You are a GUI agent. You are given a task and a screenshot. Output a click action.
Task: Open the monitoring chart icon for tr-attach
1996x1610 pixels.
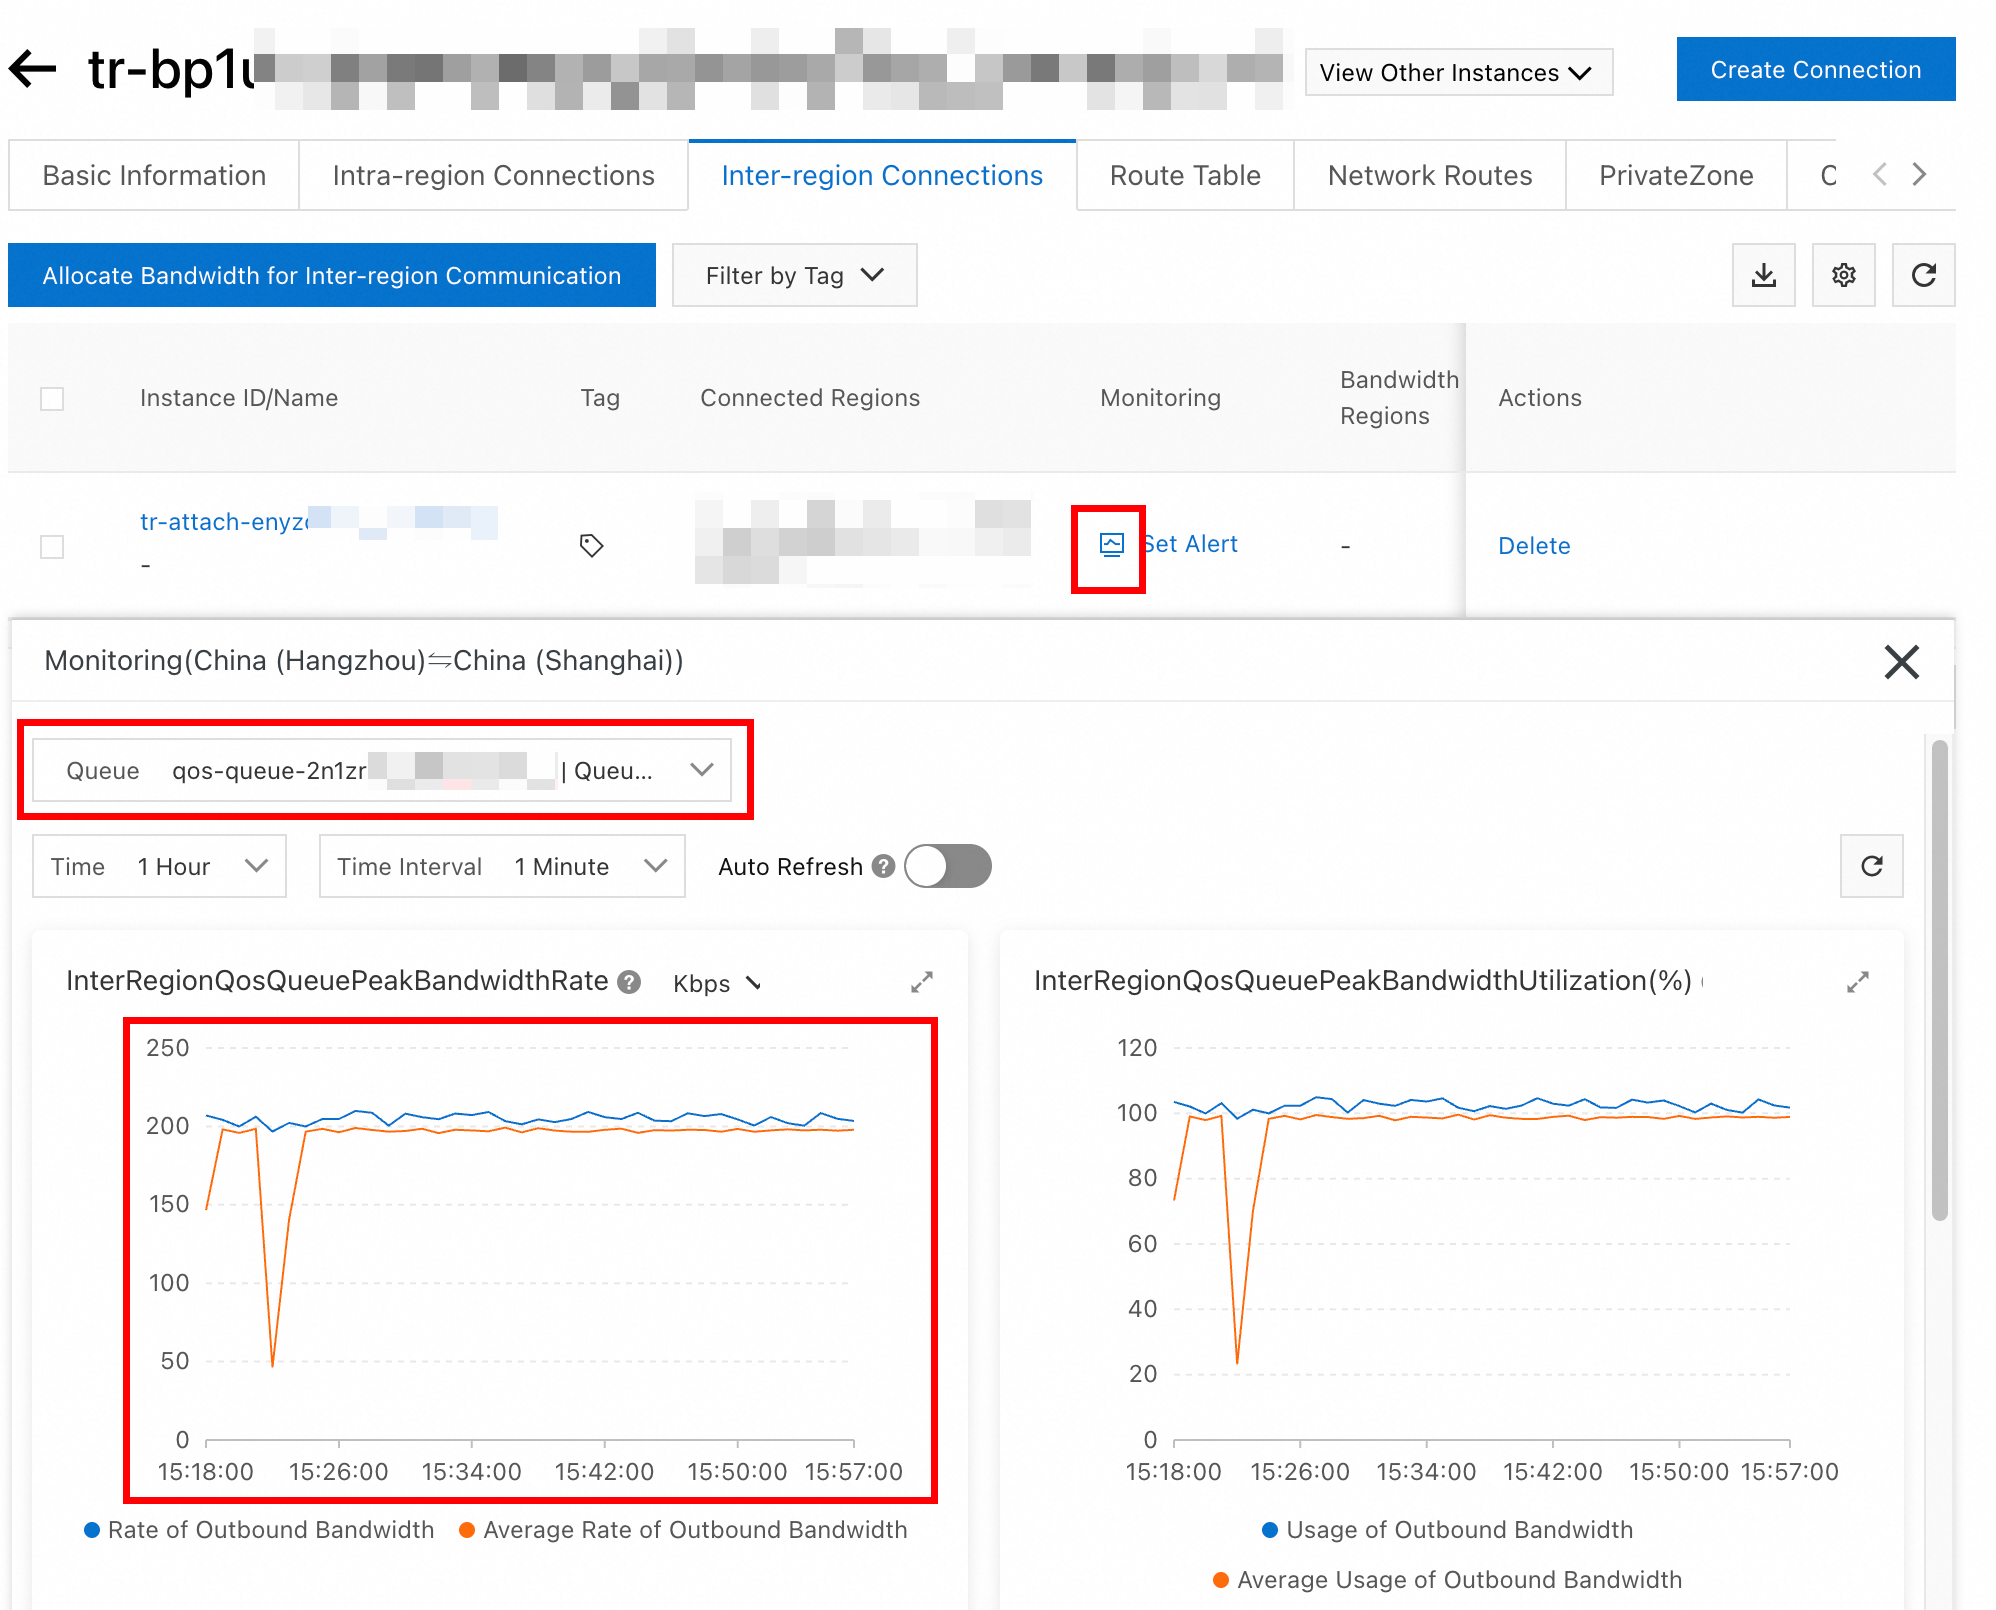click(x=1111, y=545)
